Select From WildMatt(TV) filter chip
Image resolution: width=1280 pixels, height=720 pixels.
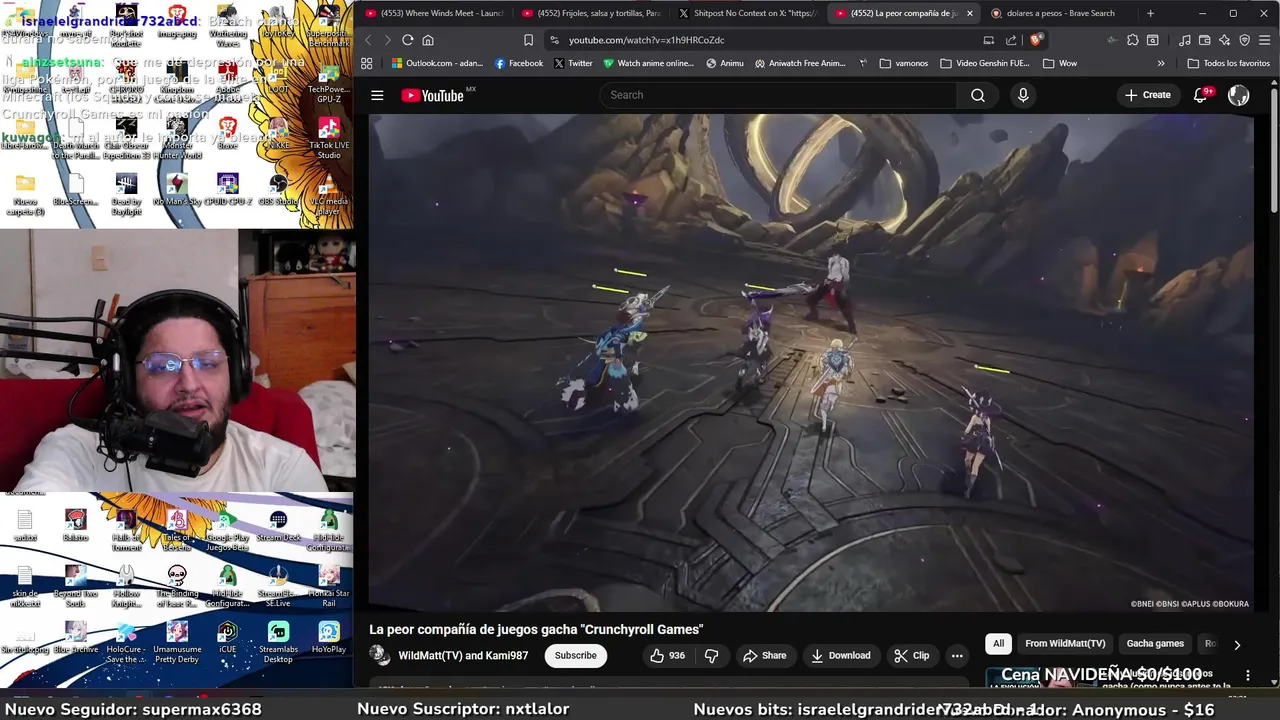tap(1065, 644)
